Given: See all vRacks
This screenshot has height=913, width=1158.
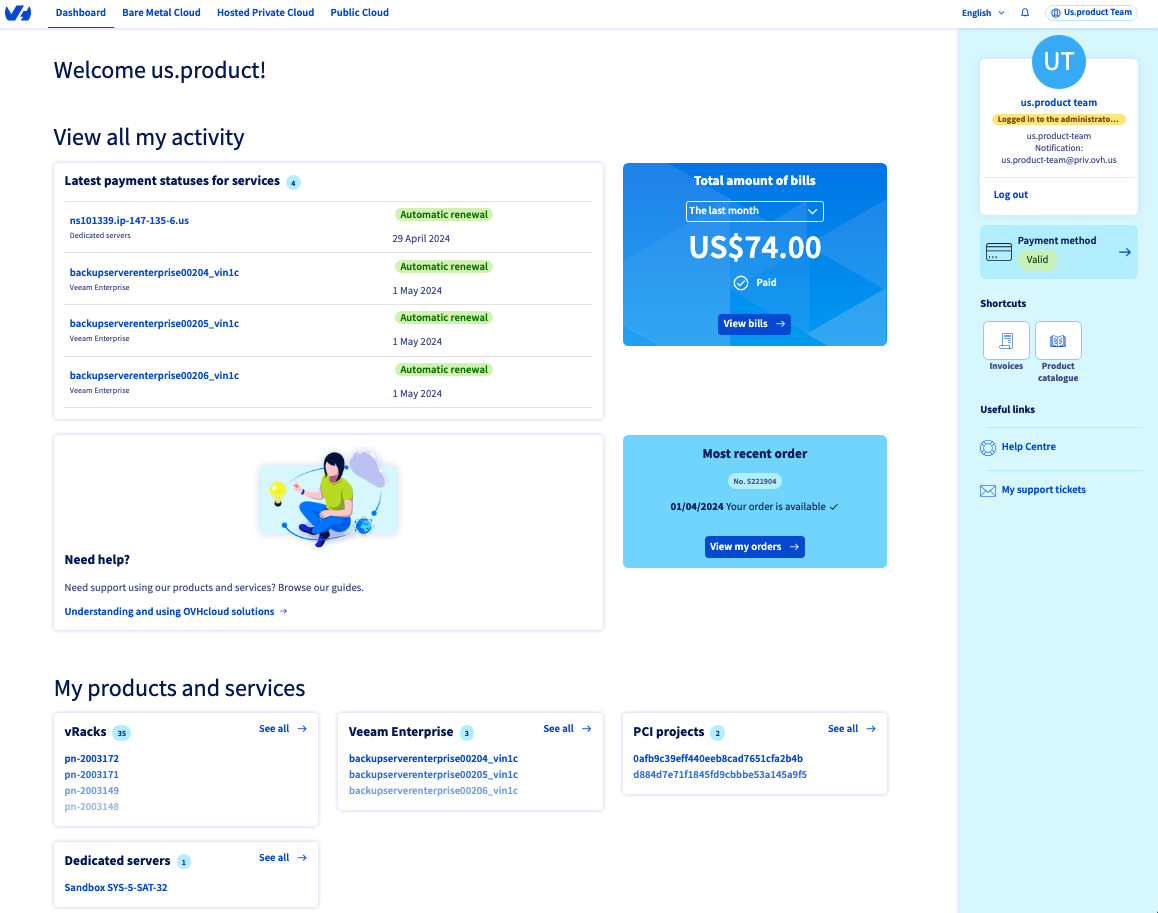Looking at the screenshot, I should tap(274, 728).
